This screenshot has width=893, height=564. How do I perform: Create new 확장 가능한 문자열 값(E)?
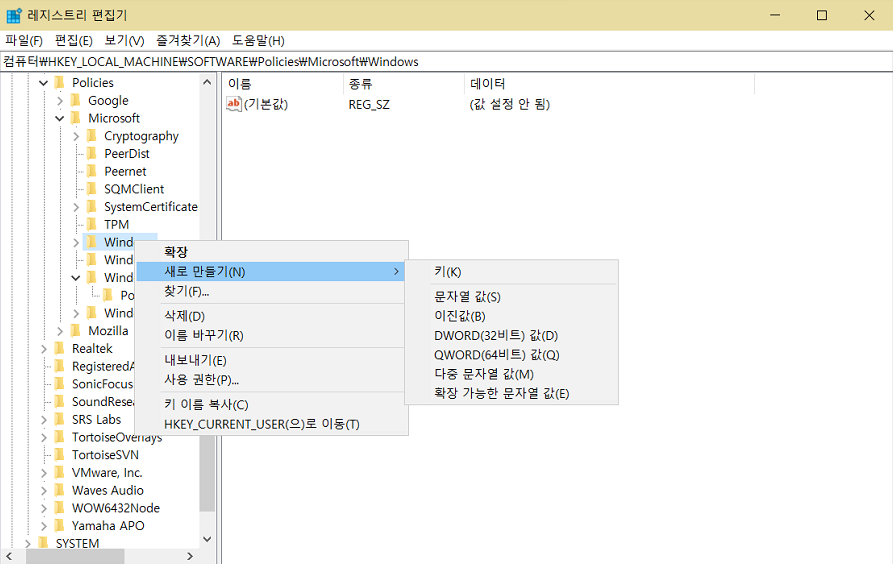click(x=511, y=393)
